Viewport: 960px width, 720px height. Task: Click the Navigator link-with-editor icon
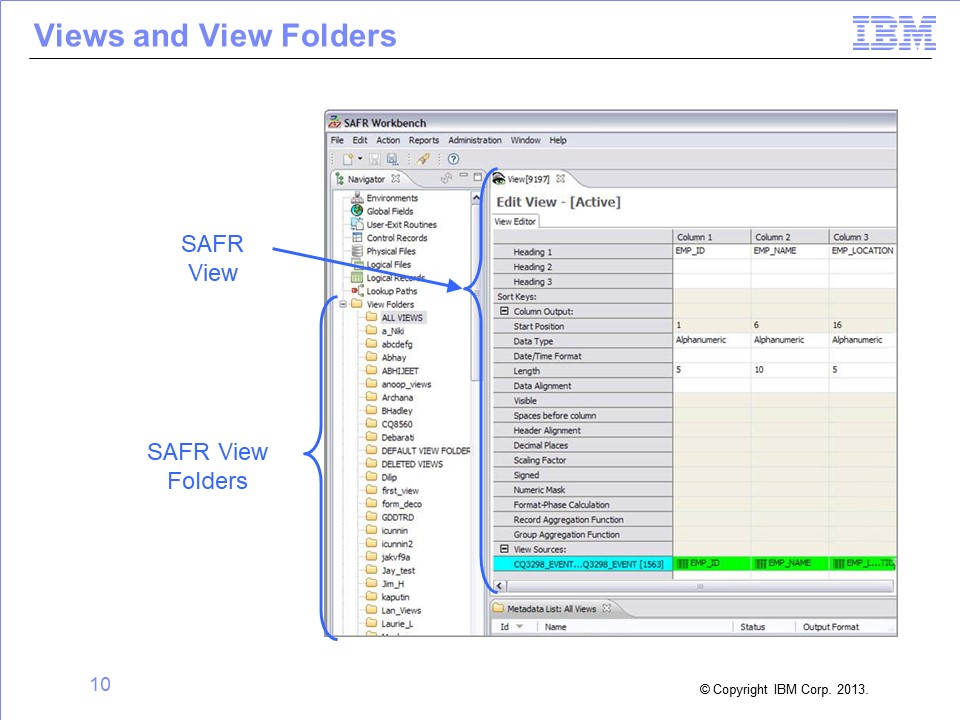click(x=447, y=178)
